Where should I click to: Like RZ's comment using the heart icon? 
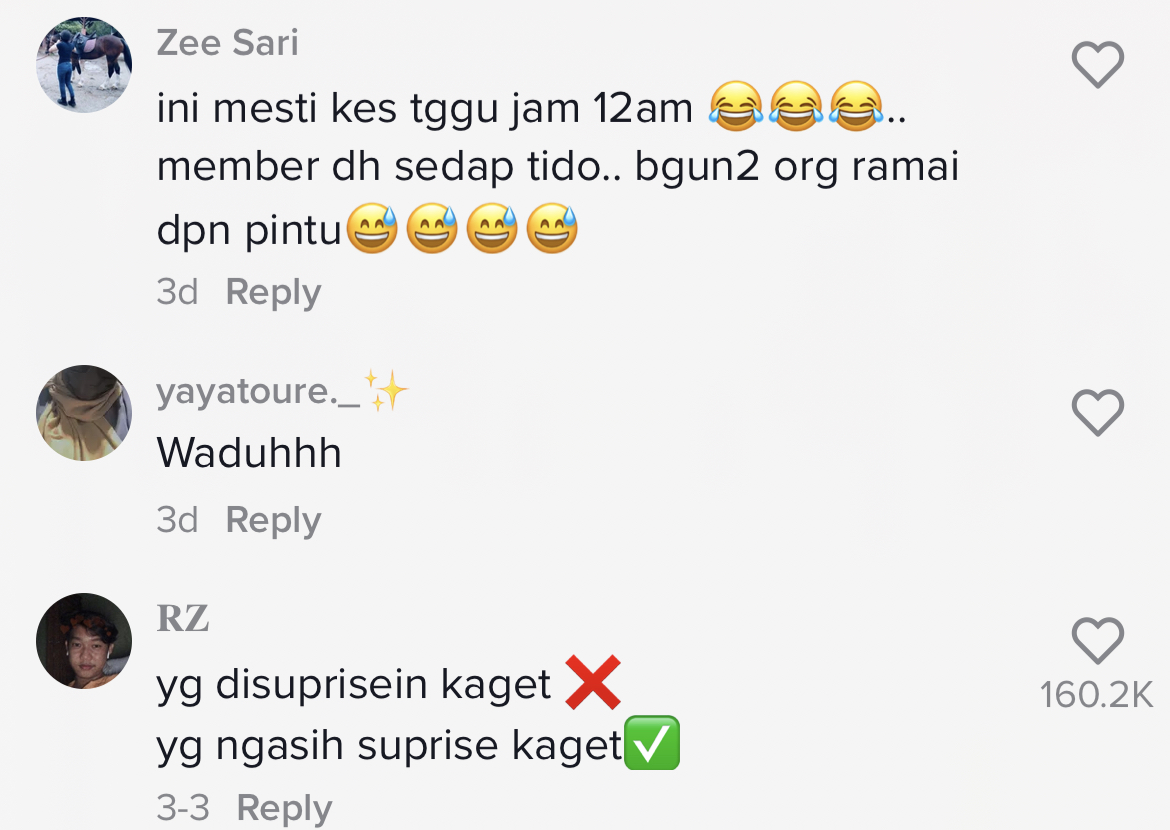[x=1098, y=640]
